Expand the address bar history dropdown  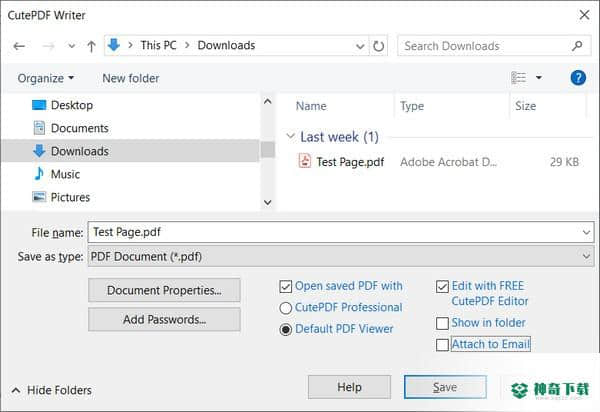360,46
